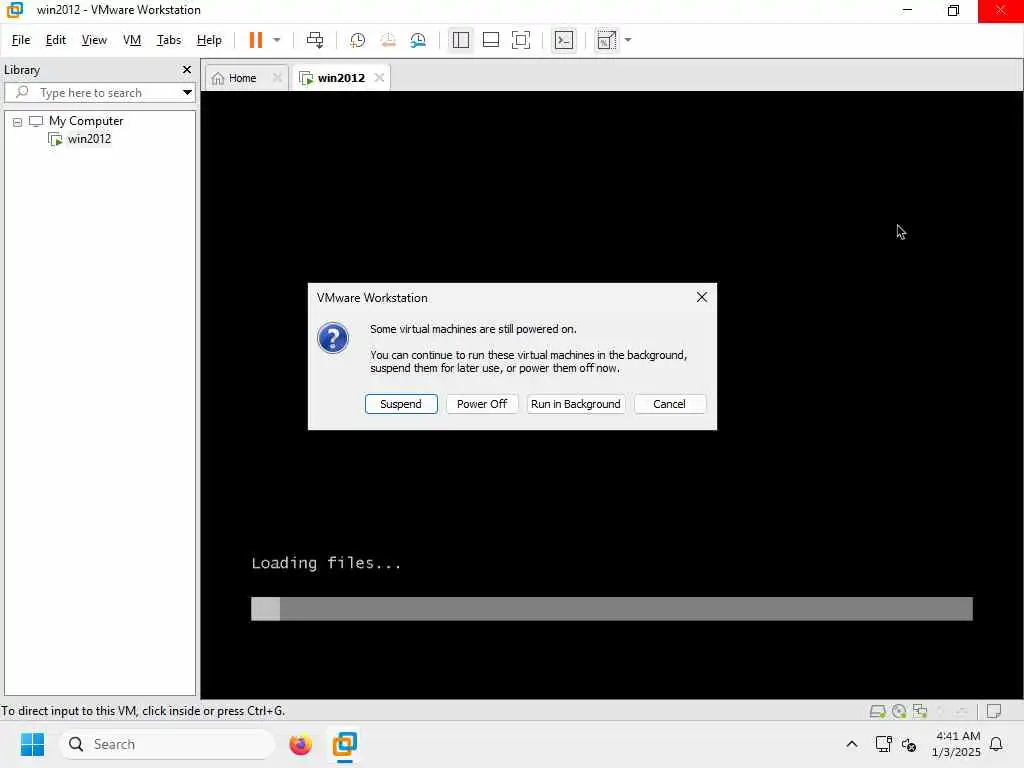Image resolution: width=1024 pixels, height=768 pixels.
Task: Click the muted volume tray icon
Action: (909, 744)
